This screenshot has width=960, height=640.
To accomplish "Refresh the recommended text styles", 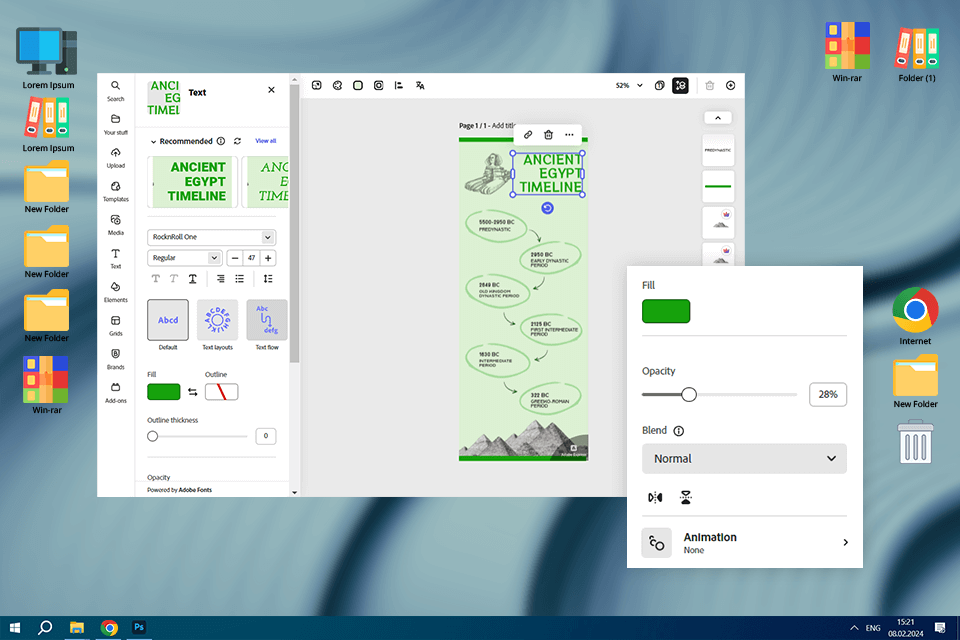I will [x=238, y=141].
